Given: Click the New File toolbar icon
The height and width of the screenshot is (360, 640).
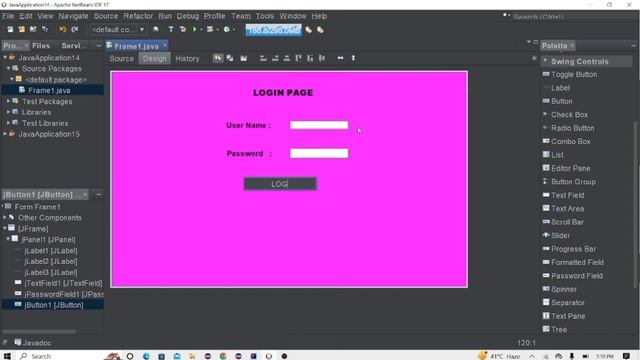Looking at the screenshot, I should [10, 29].
